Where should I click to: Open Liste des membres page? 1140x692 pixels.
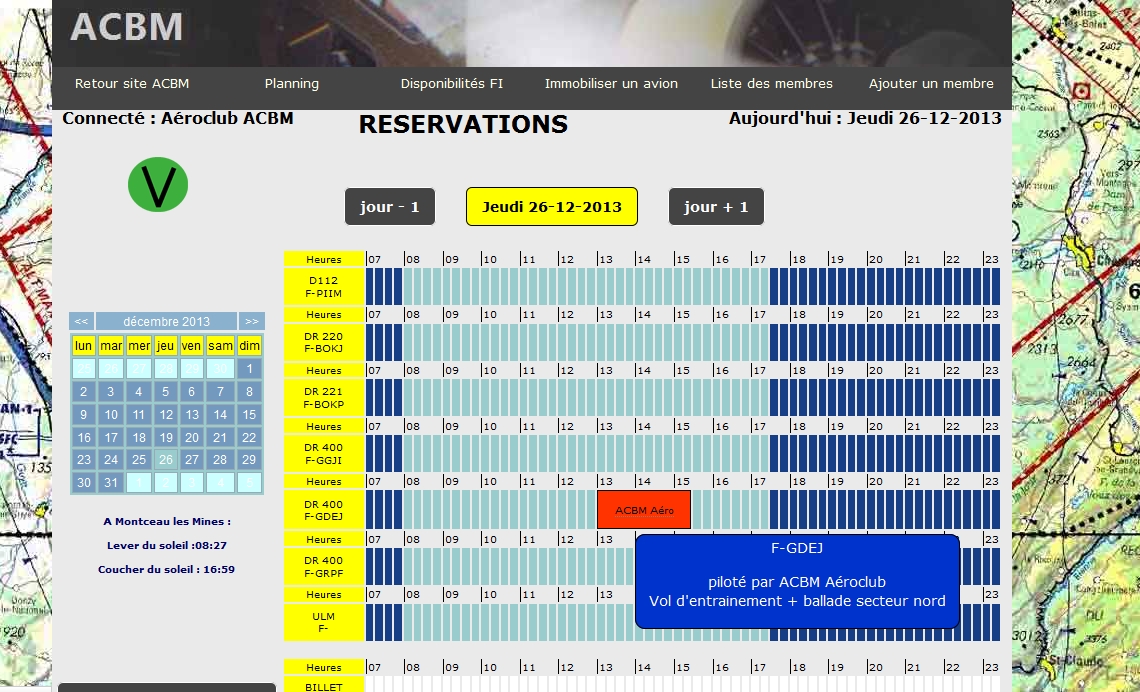tap(771, 84)
